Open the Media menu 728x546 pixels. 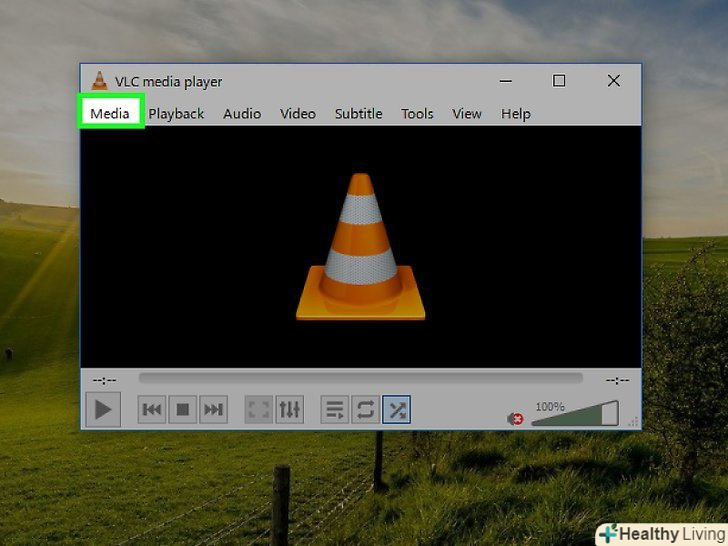(x=110, y=113)
